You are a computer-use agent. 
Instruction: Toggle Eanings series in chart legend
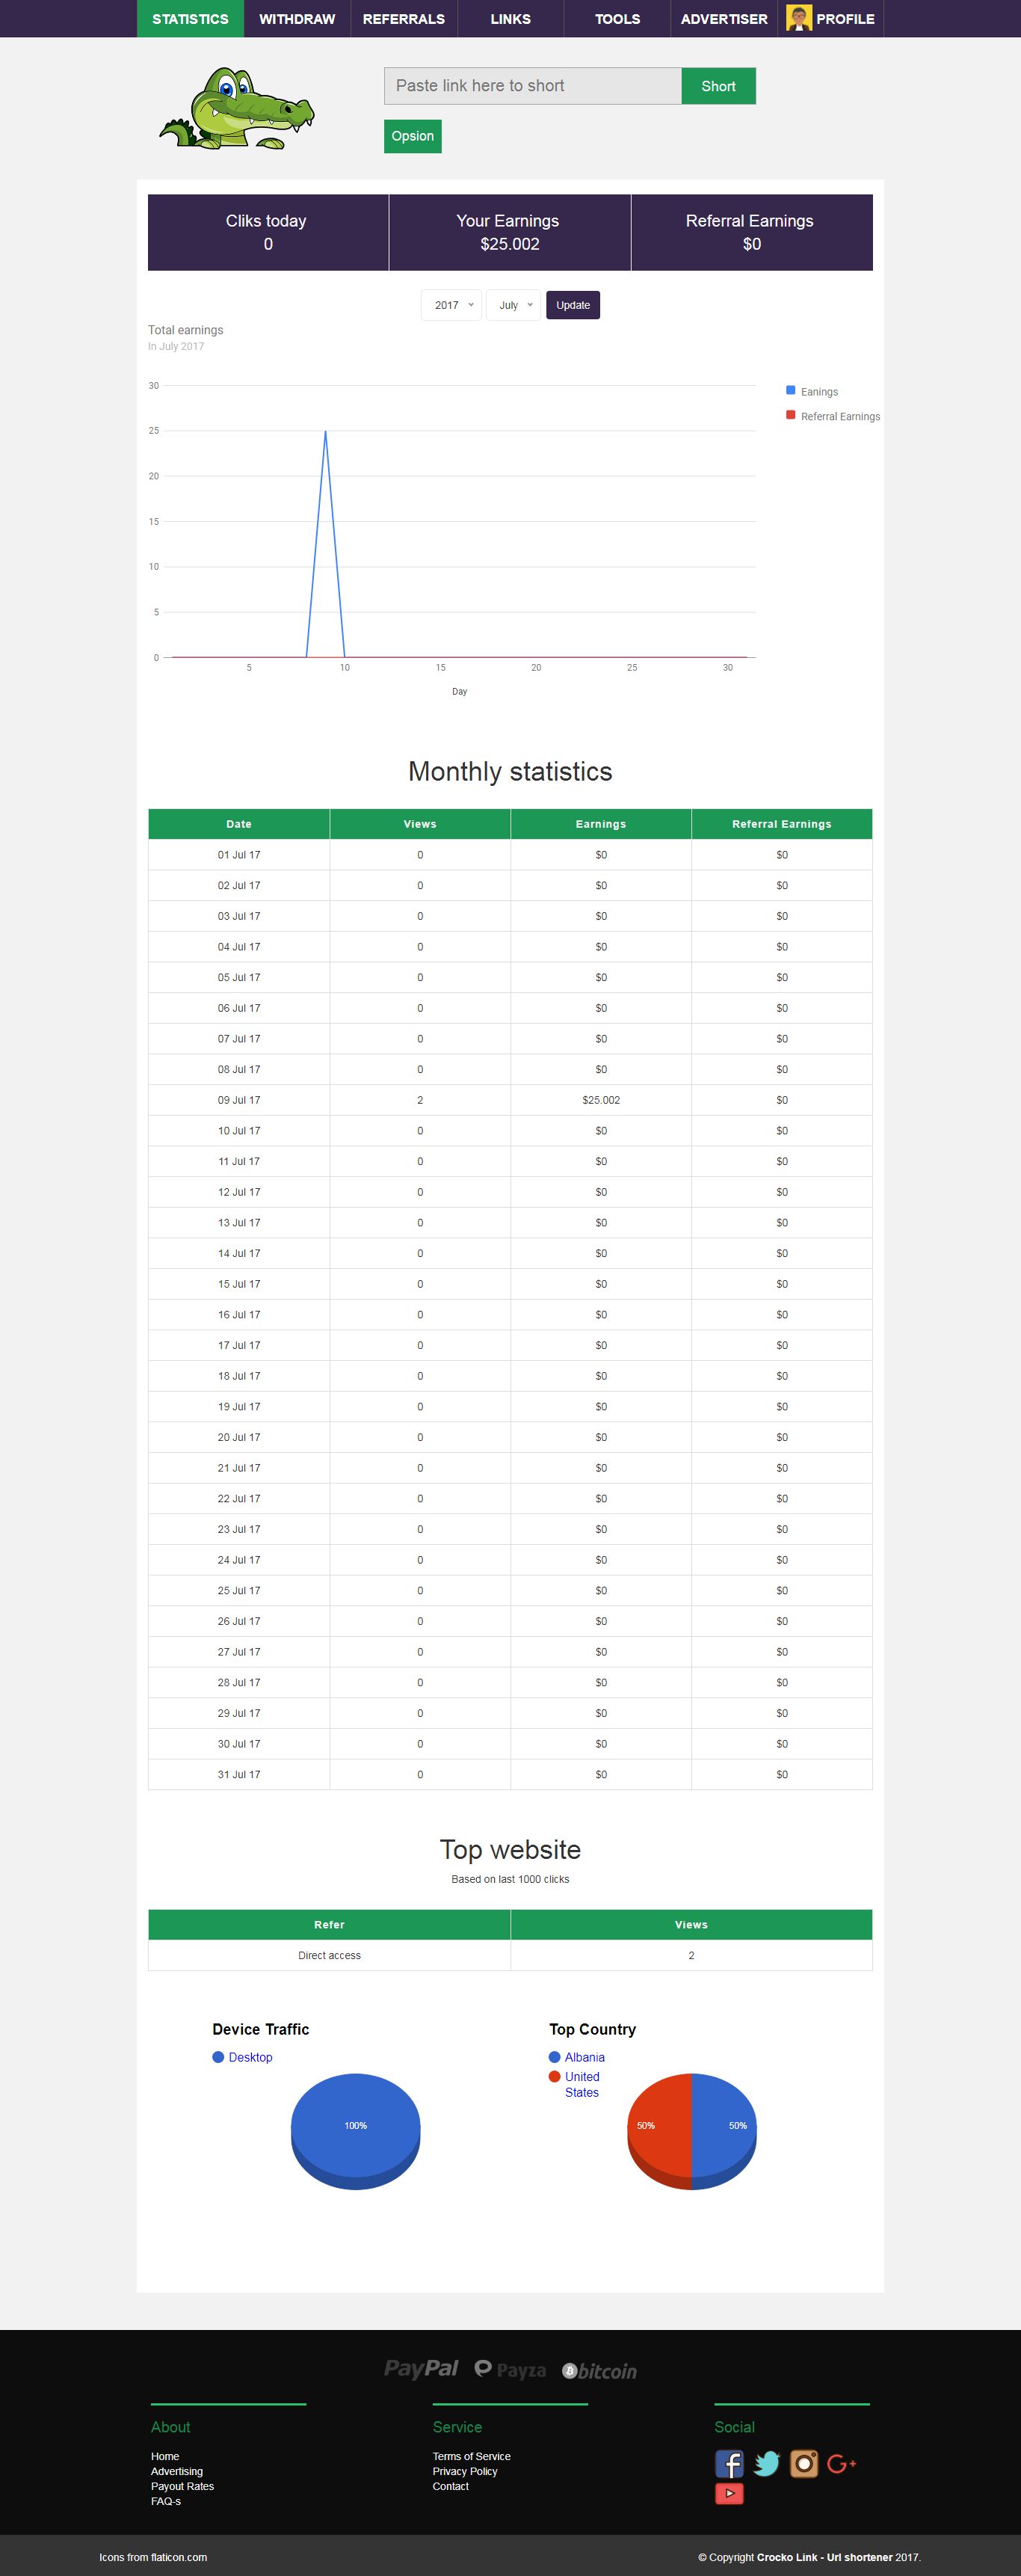point(818,392)
